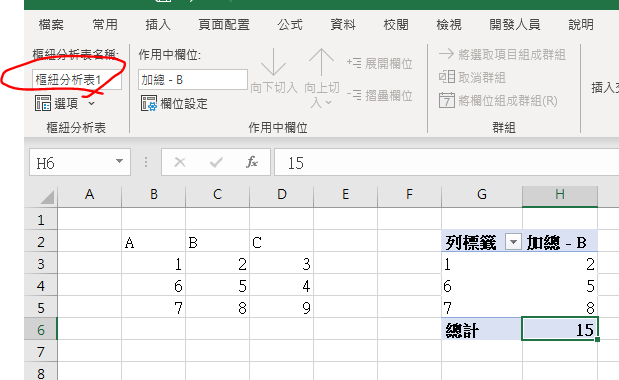Click the active field box 加總 - B
619x380 pixels.
(x=193, y=80)
